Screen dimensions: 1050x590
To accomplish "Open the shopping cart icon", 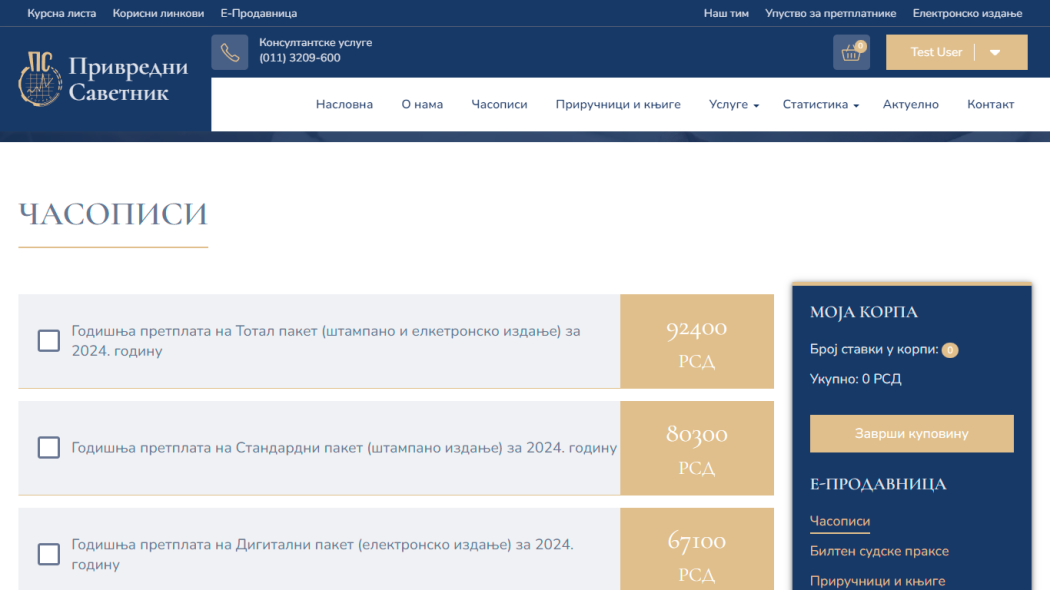I will (850, 53).
